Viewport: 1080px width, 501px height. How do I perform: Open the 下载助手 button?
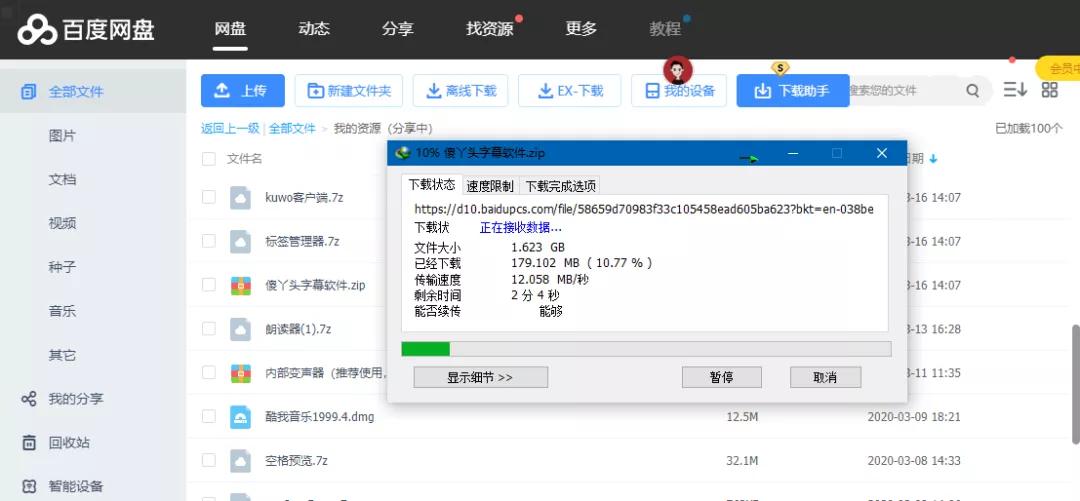[793, 90]
